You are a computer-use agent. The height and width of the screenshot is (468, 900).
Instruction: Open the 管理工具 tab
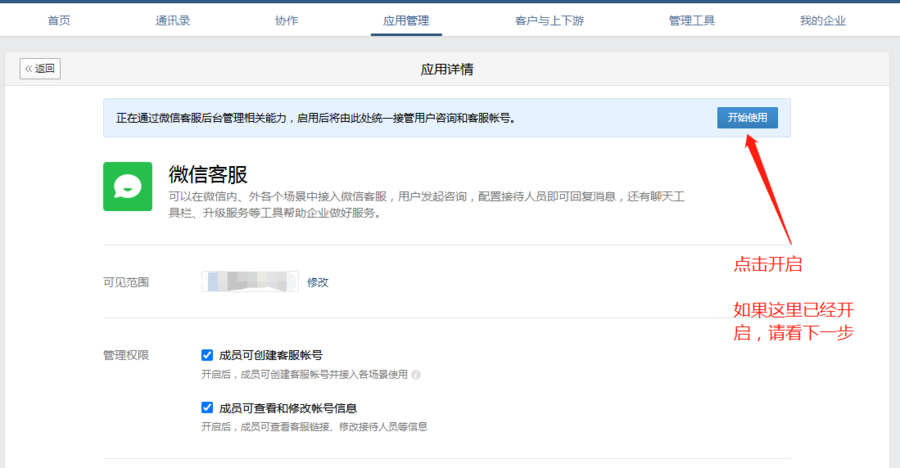point(692,21)
